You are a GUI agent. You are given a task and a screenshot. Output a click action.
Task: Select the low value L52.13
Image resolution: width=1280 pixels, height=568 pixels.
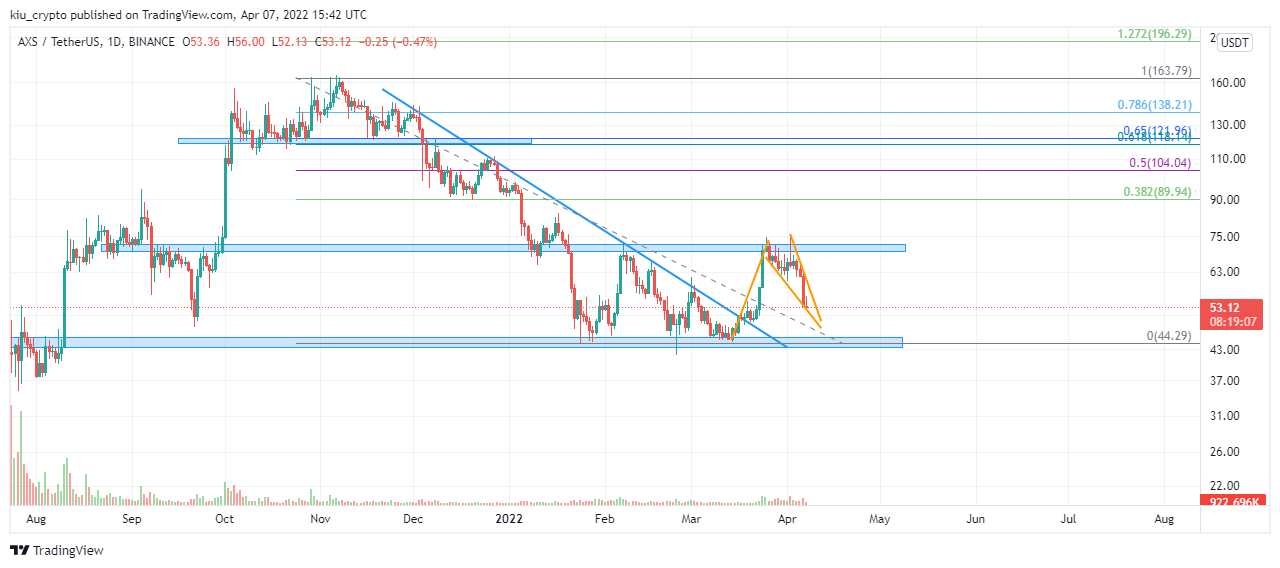(290, 41)
